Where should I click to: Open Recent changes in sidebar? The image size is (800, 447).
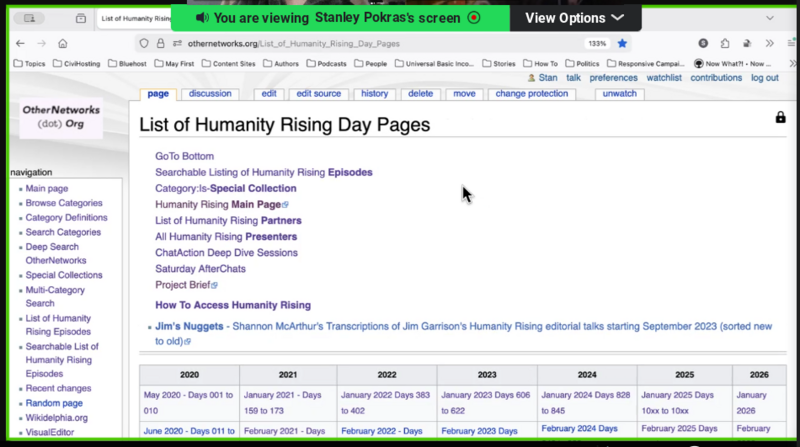click(58, 389)
